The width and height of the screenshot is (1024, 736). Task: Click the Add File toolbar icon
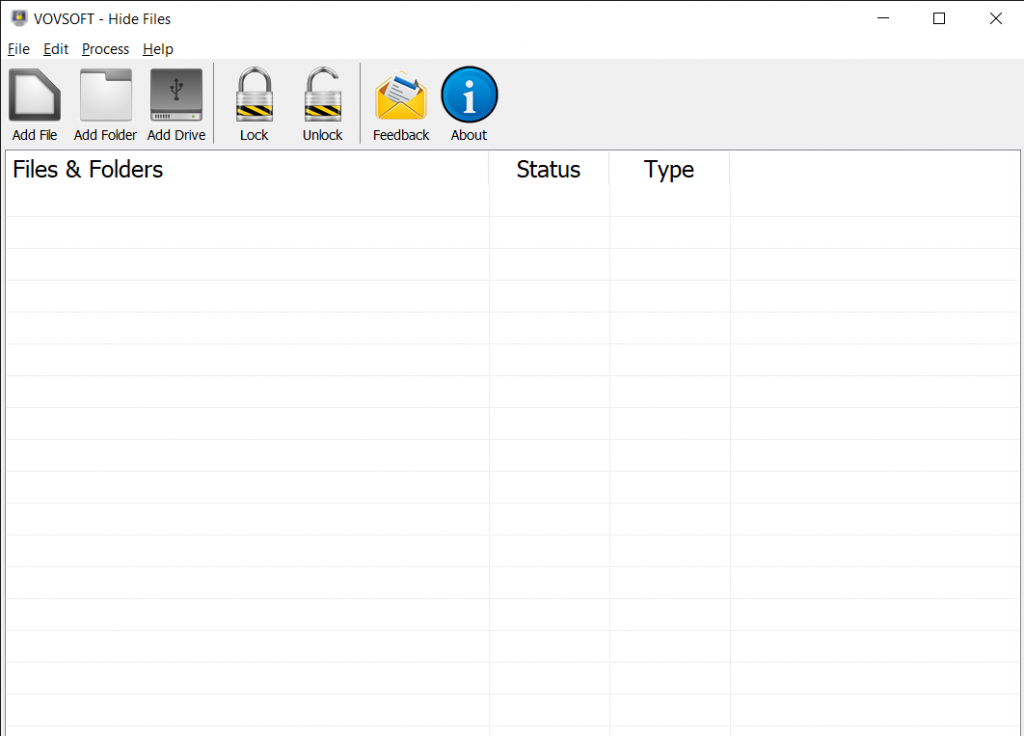tap(35, 95)
